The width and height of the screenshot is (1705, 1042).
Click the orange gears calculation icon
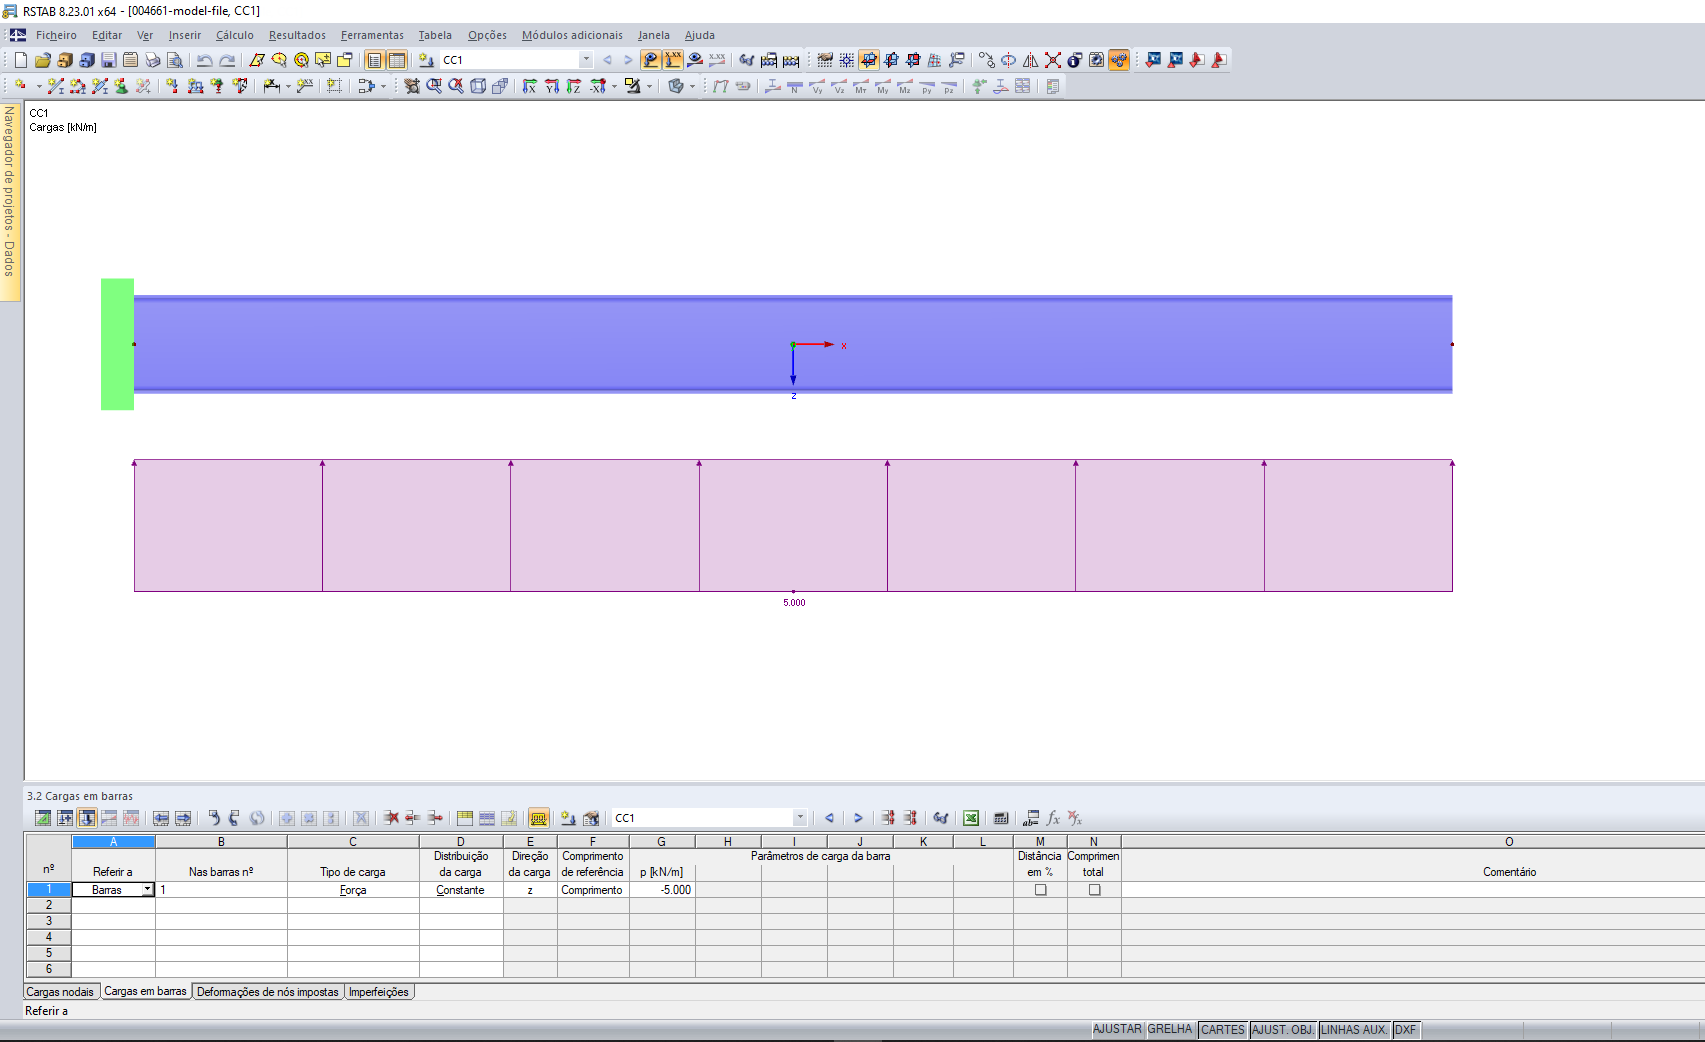pos(1119,60)
